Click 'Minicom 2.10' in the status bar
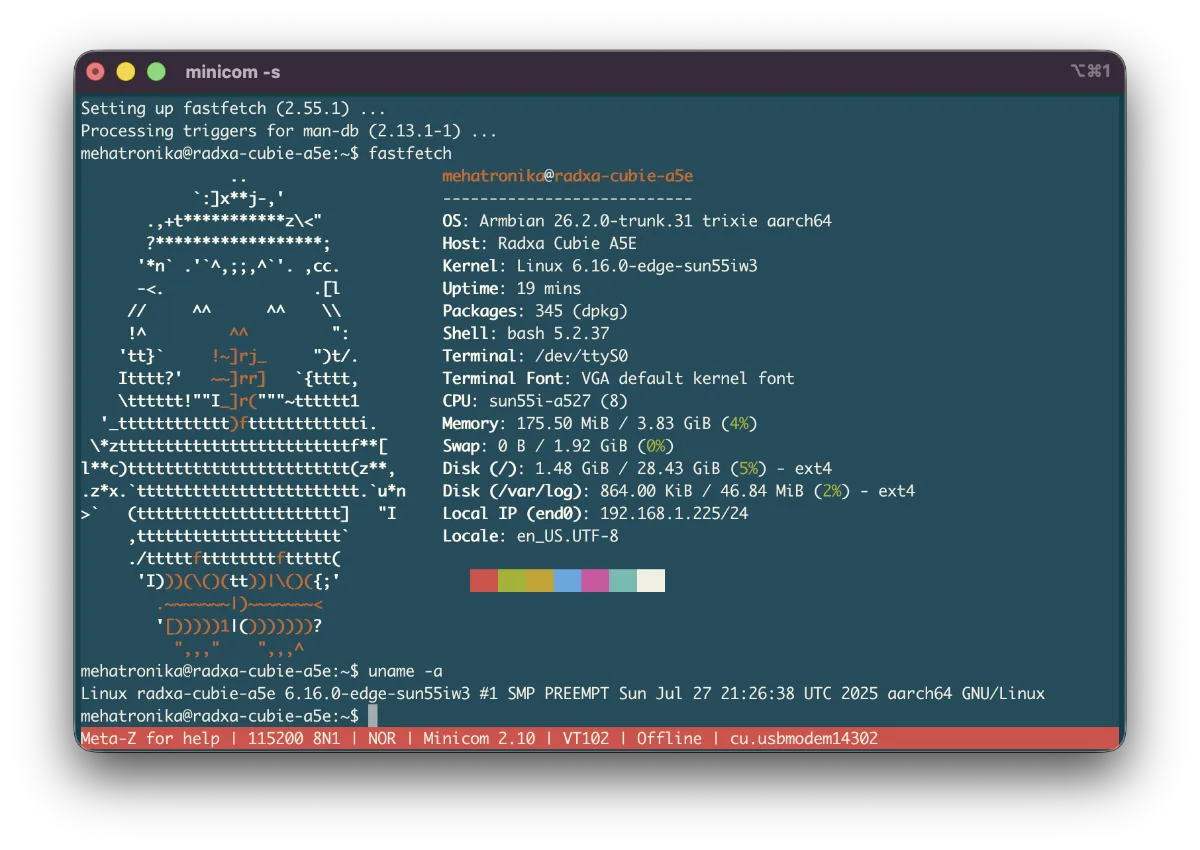1200x850 pixels. click(x=479, y=738)
